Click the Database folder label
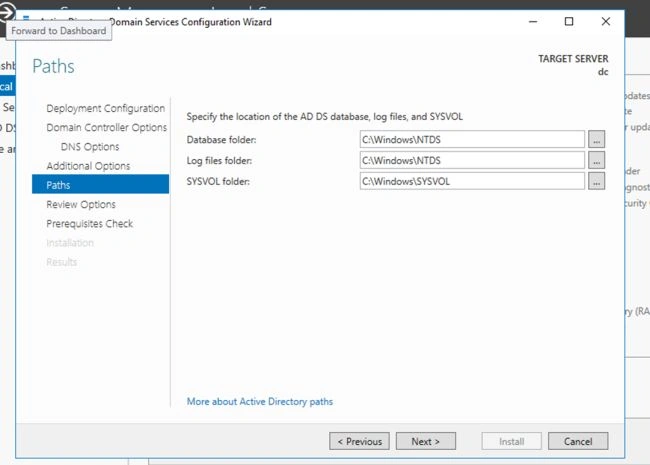 click(221, 140)
